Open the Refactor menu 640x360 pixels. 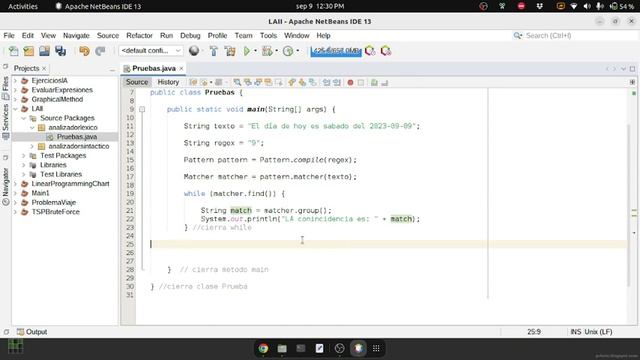(139, 36)
